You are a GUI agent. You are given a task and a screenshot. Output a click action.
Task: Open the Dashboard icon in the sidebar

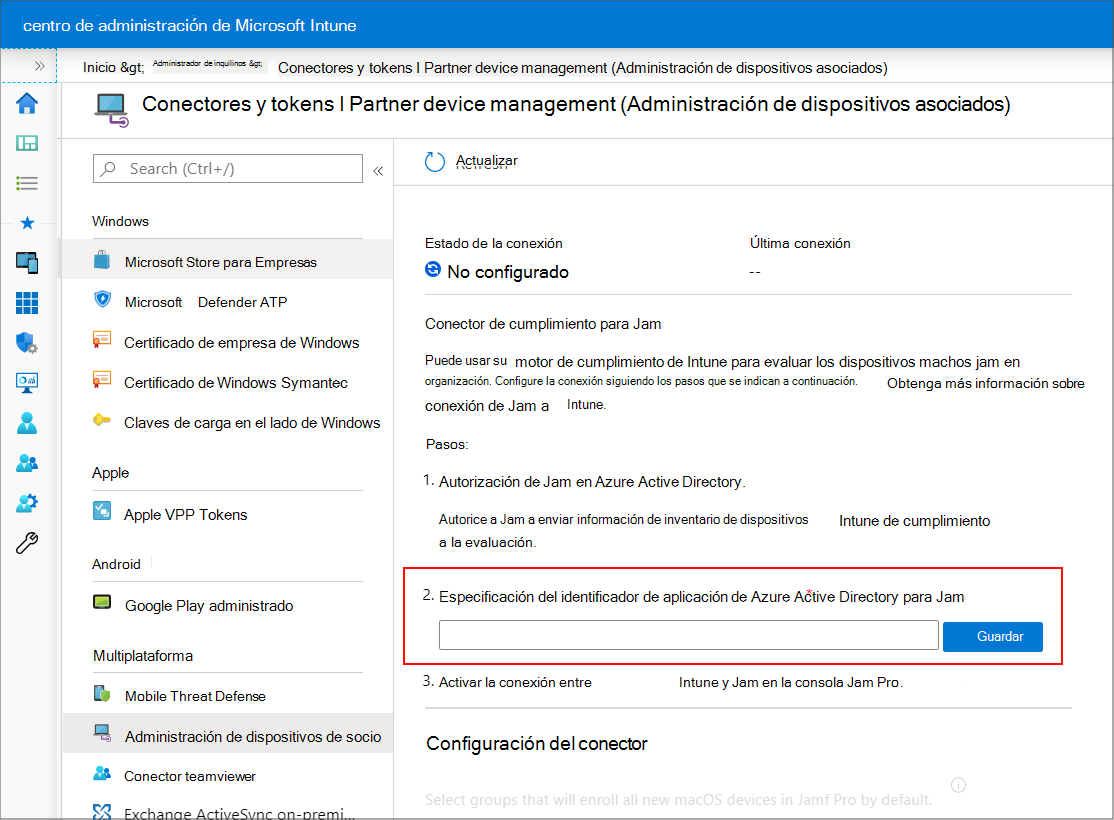[27, 143]
